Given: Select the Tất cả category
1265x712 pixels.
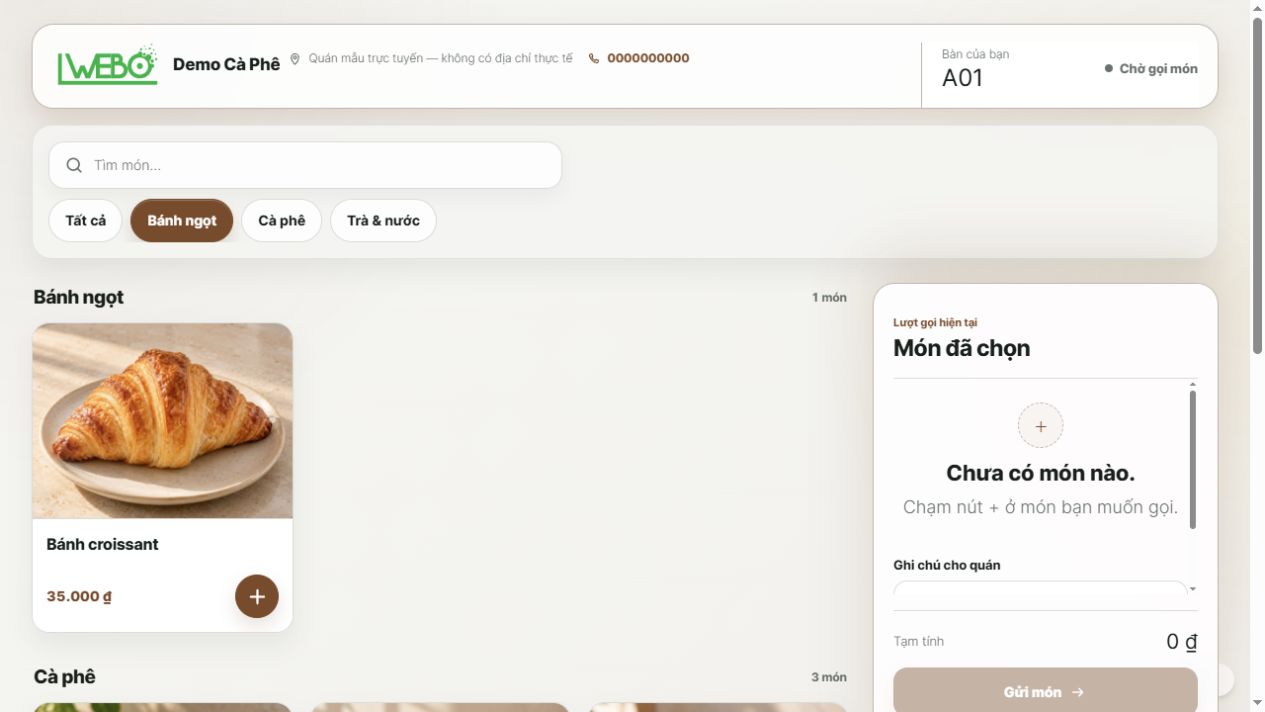Looking at the screenshot, I should coord(85,220).
